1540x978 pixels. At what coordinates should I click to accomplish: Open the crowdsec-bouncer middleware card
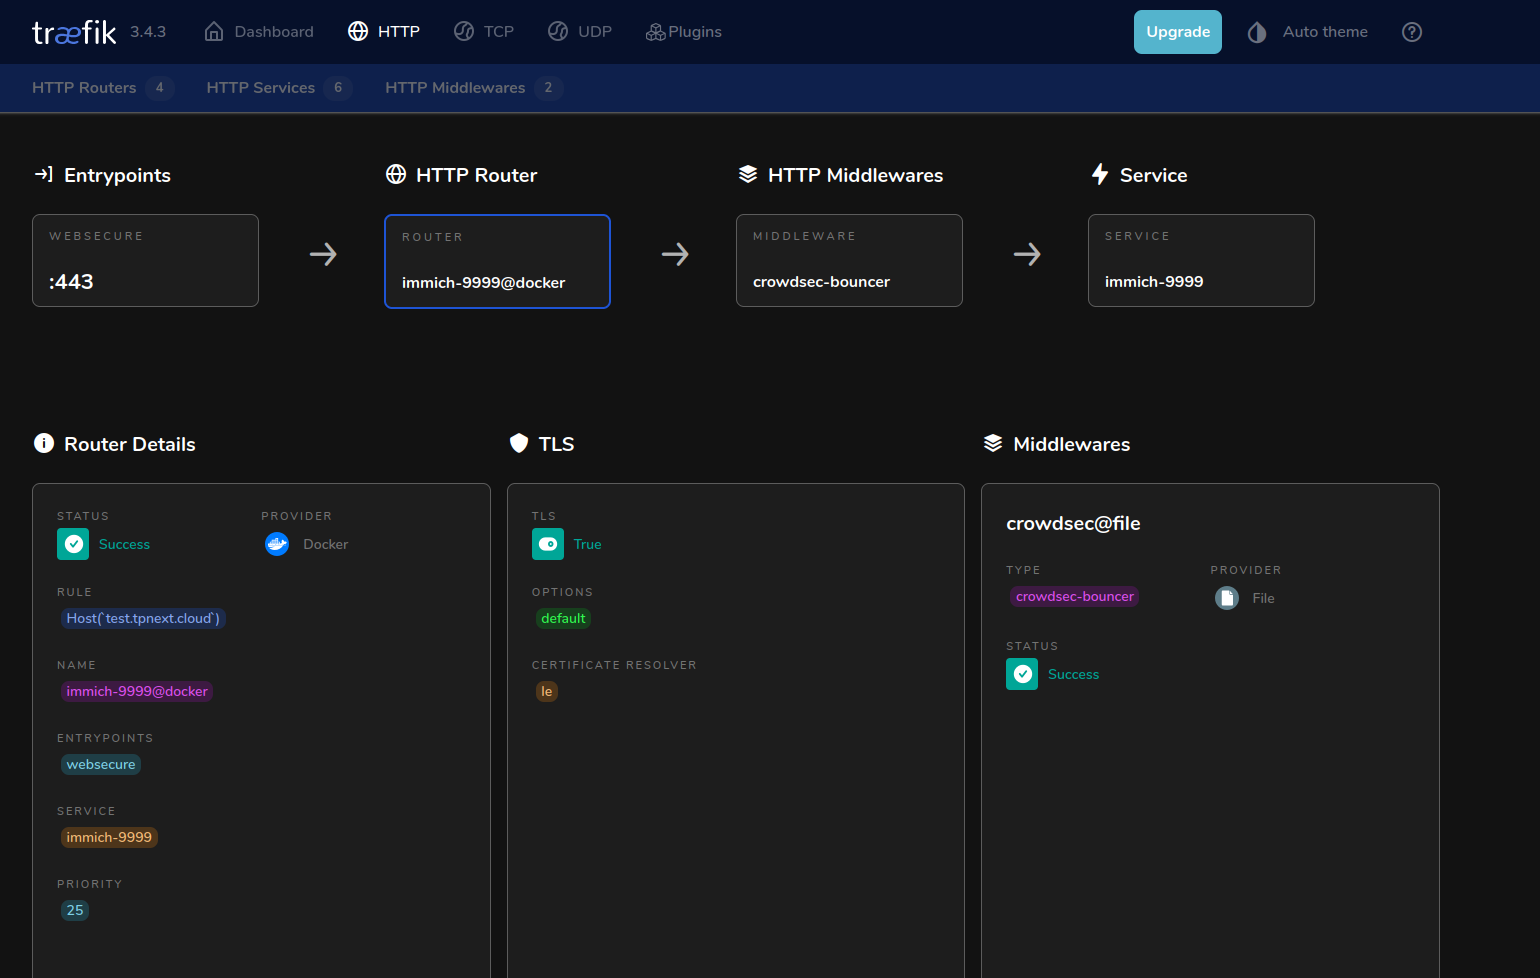(x=849, y=260)
